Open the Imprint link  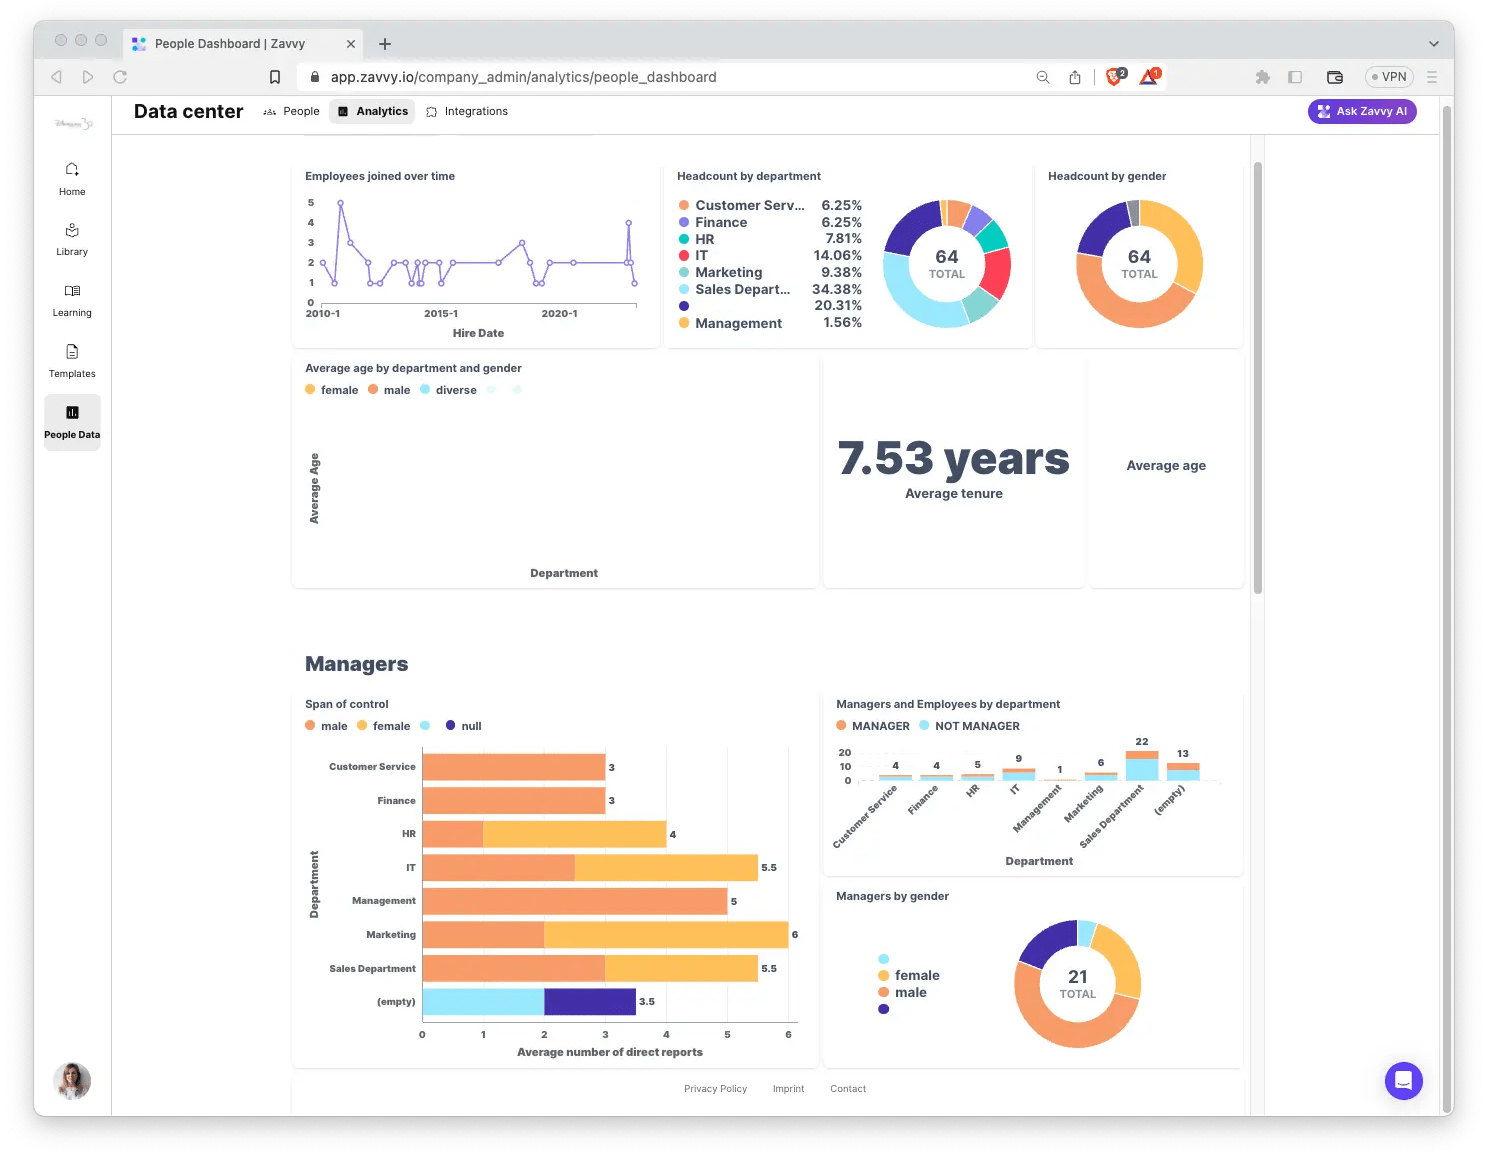click(788, 1089)
